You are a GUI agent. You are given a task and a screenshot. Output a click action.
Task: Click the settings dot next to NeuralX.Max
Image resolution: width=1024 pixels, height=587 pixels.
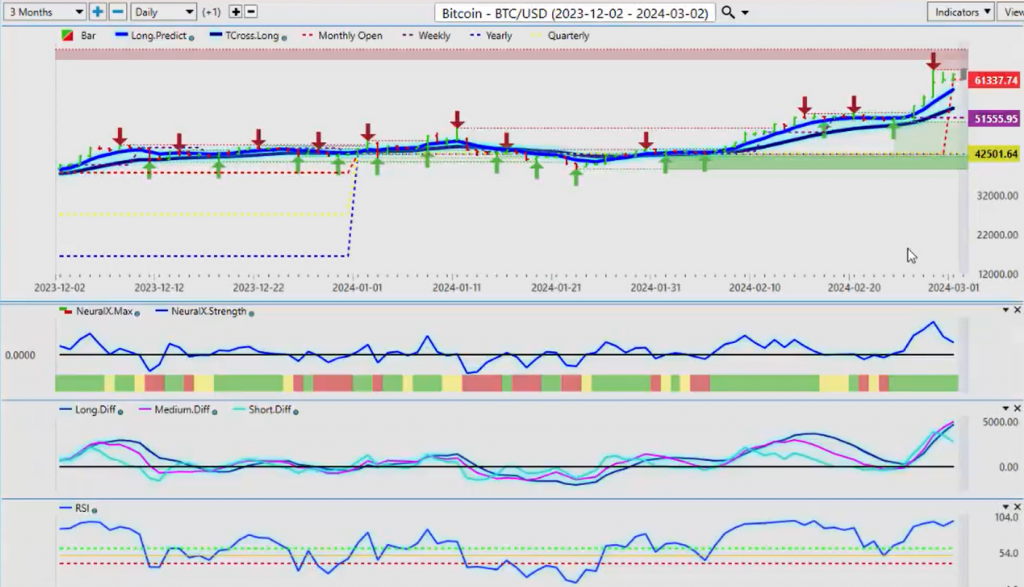137,313
